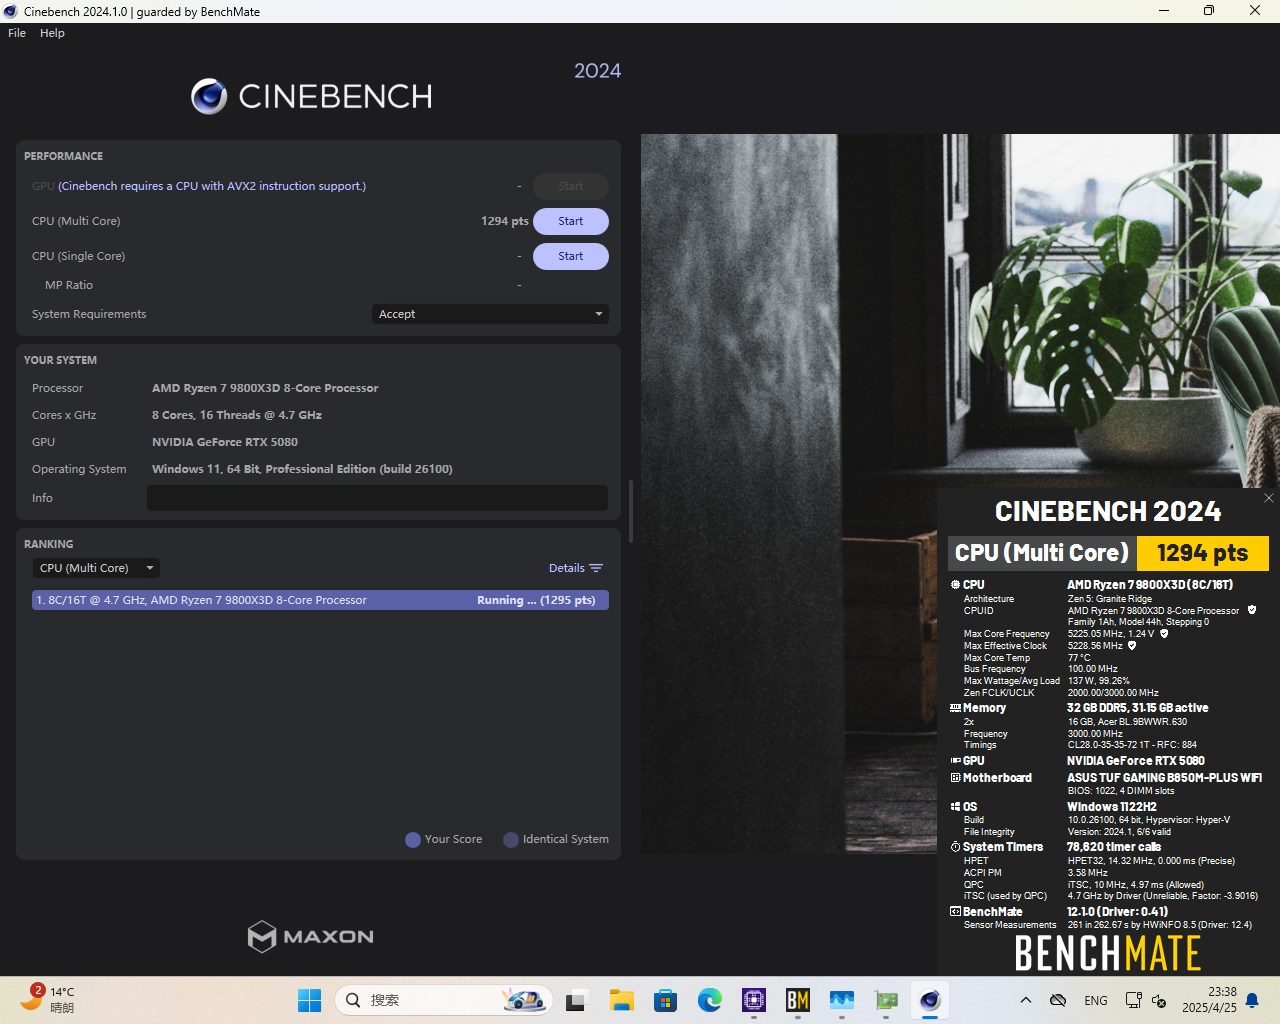Click the cloud sync tray icon
This screenshot has height=1024, width=1280.
click(1058, 1000)
